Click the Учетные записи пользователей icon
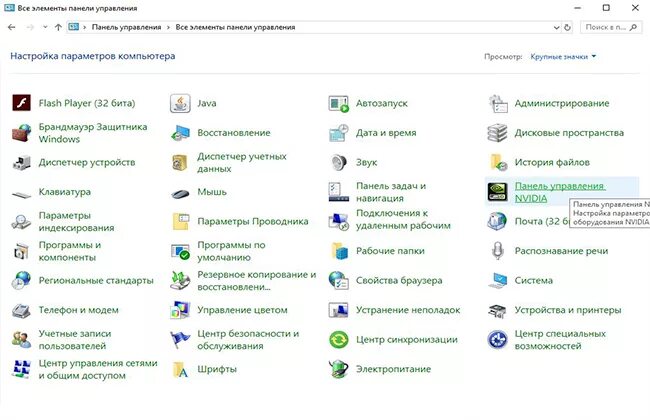This screenshot has height=420, width=650. point(21,340)
